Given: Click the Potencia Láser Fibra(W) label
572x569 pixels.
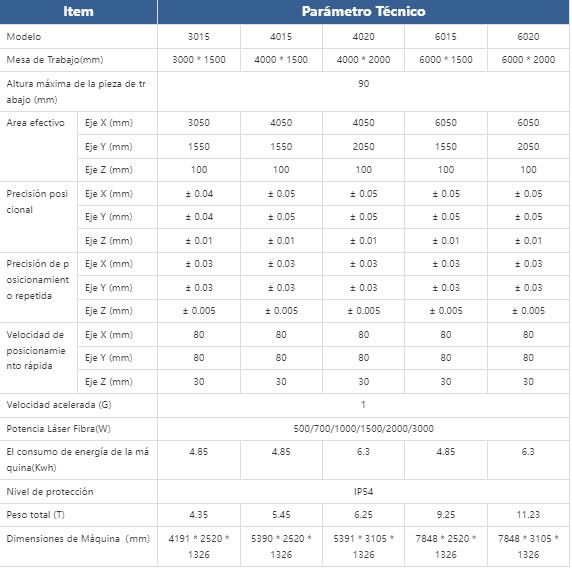Looking at the screenshot, I should (x=58, y=429).
